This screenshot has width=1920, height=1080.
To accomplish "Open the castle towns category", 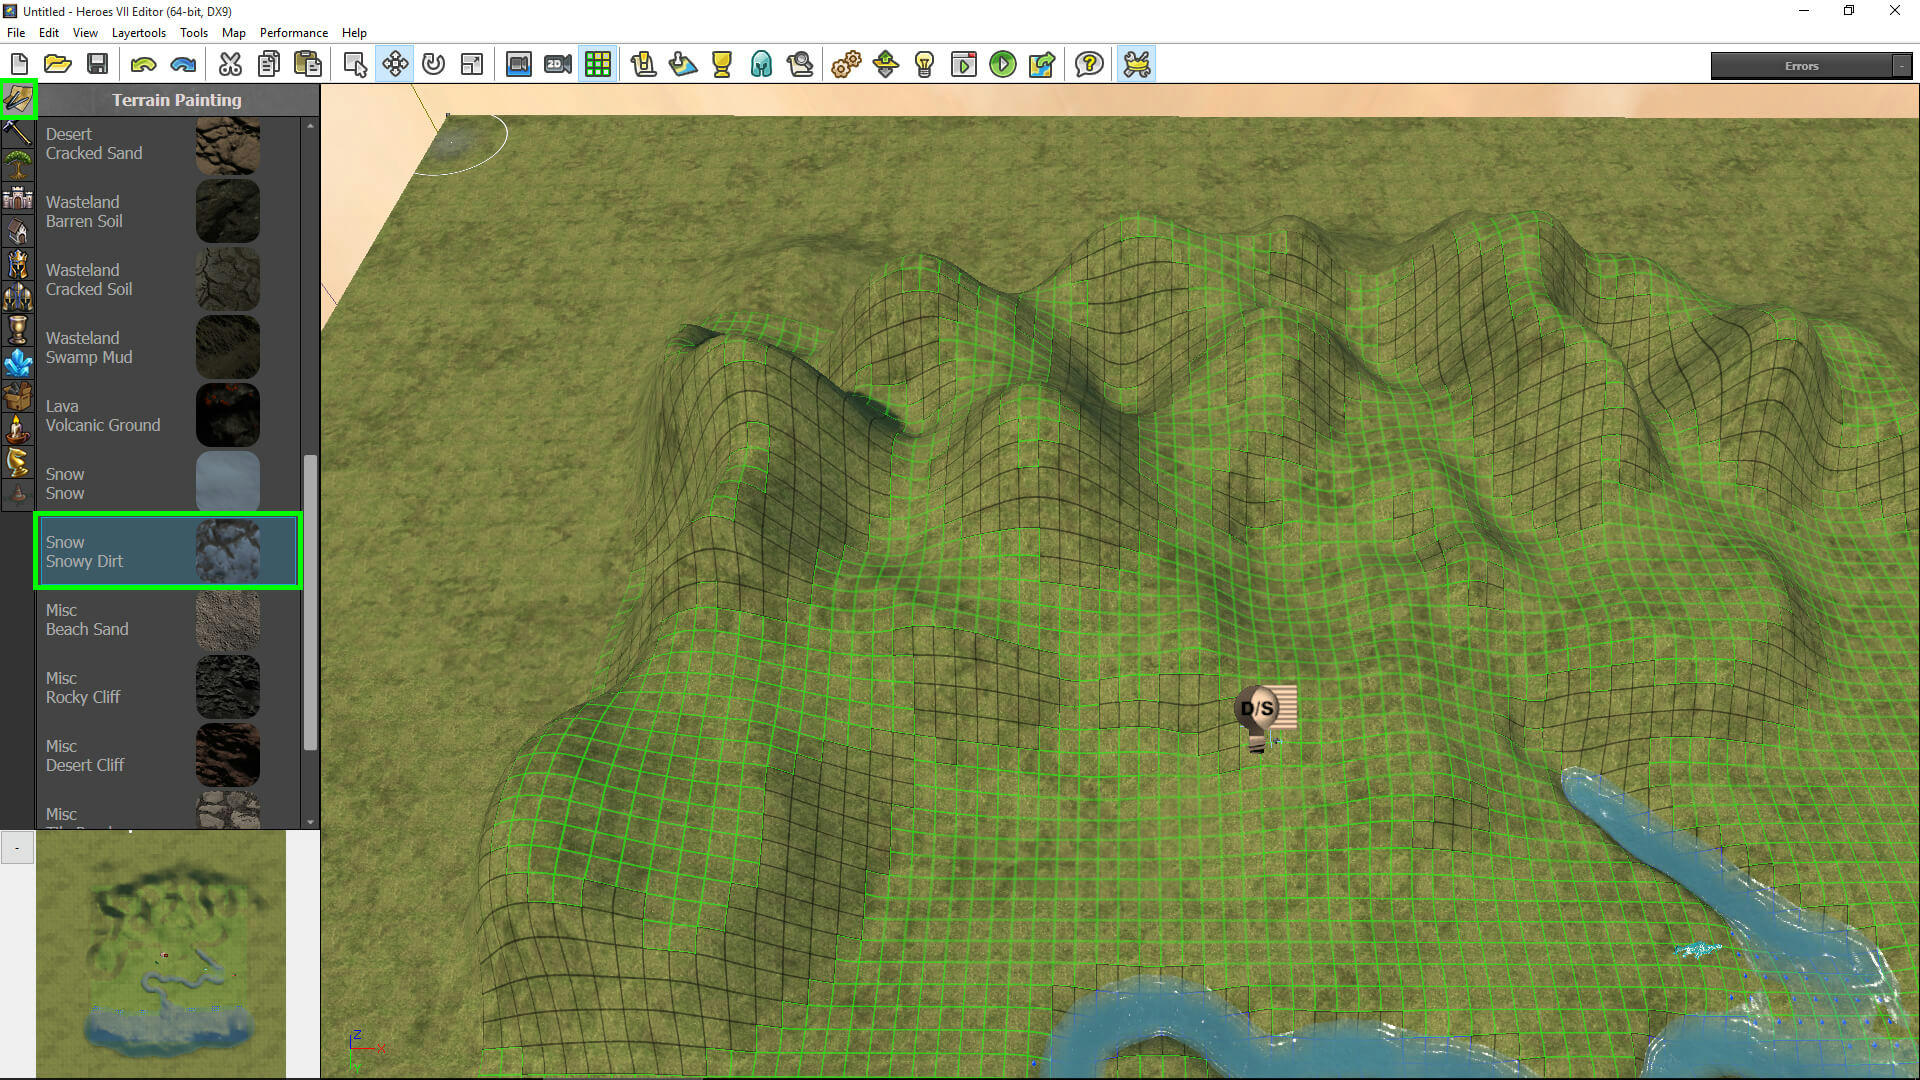I will pyautogui.click(x=18, y=198).
